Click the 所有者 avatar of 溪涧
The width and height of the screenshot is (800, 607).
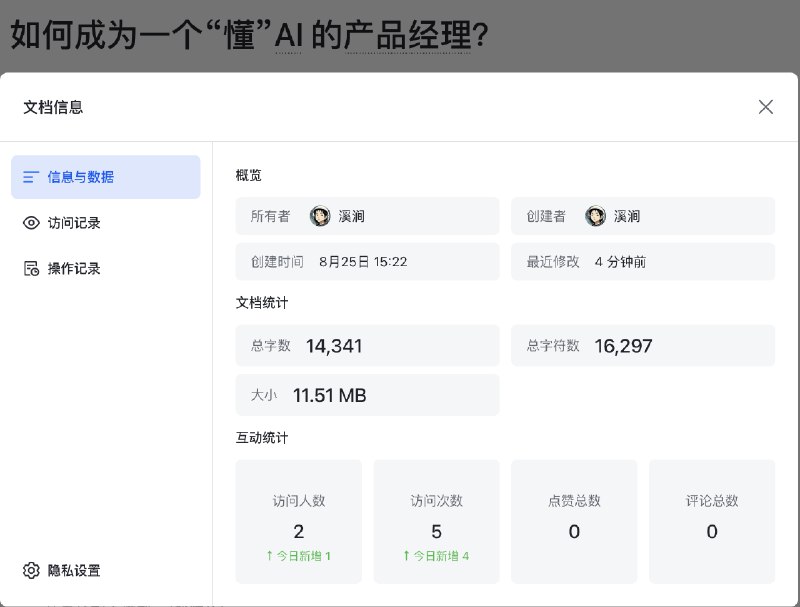point(320,216)
